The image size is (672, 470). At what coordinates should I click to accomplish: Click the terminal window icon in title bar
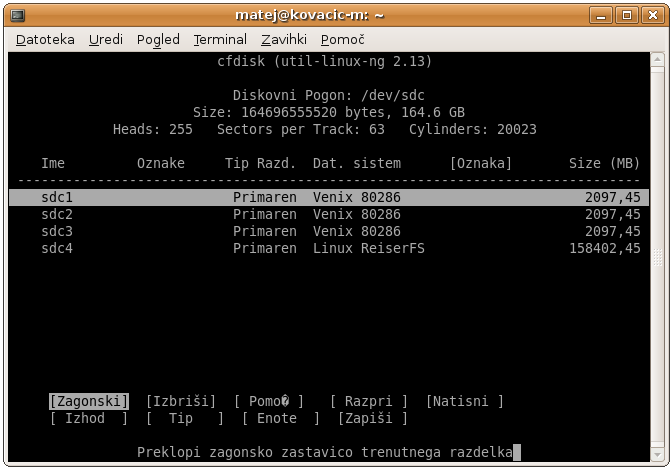tap(18, 15)
